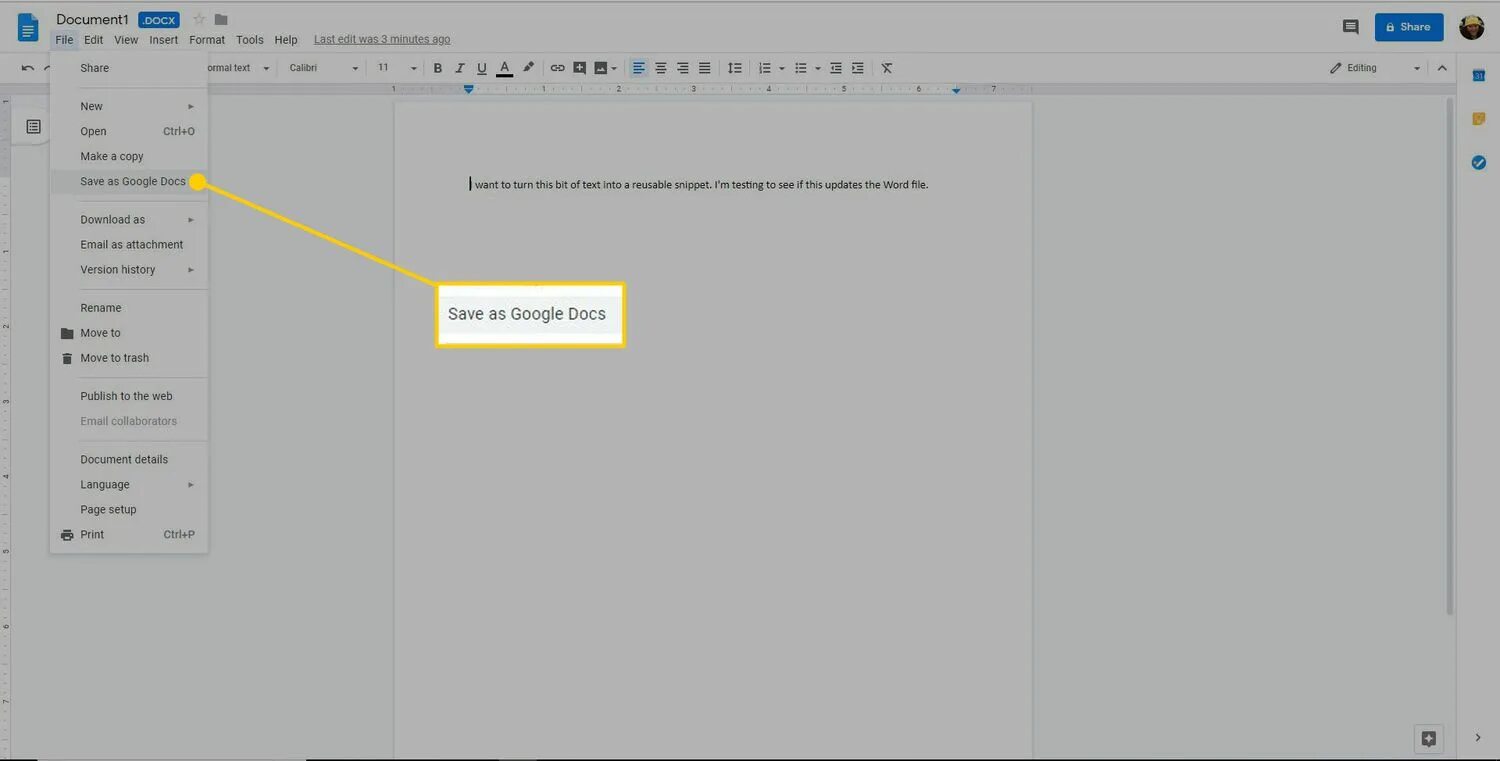Screen dimensions: 1500x761
Task: Choose Save as Google Docs
Action: point(129,181)
